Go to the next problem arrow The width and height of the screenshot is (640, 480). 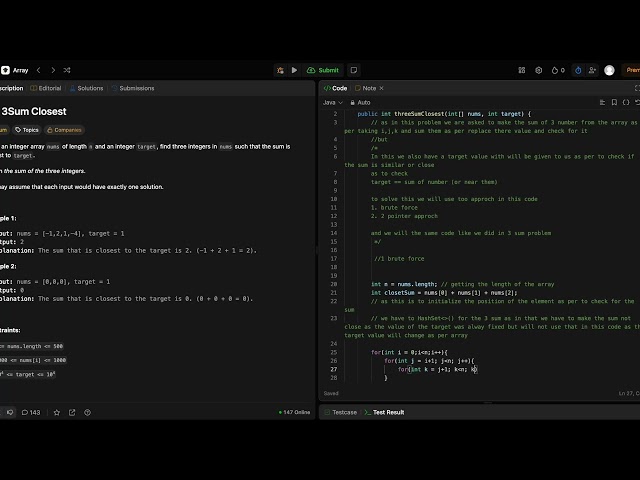52,70
